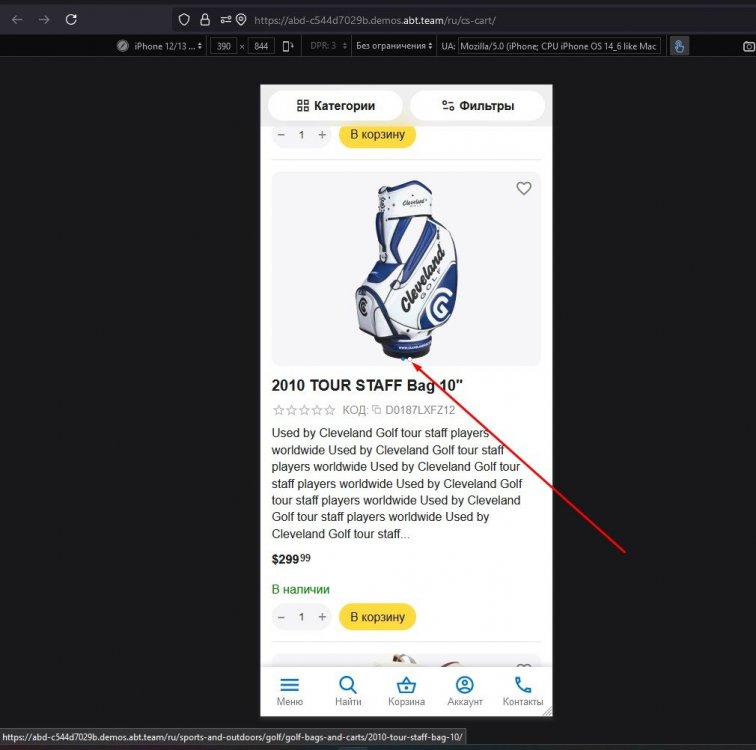Click the sliders icon inside Фильтры
This screenshot has width=756, height=750.
pyautogui.click(x=448, y=106)
